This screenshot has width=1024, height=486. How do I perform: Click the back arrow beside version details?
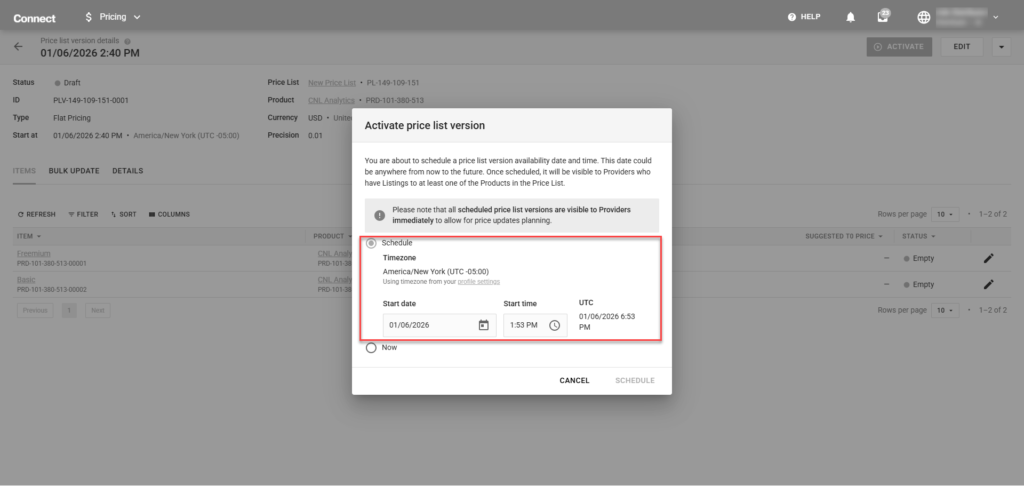[18, 47]
